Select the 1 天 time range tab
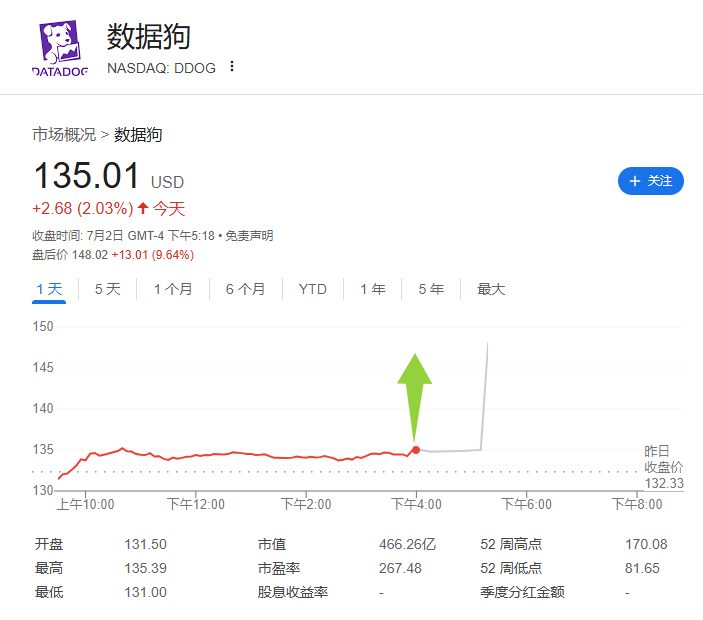 [49, 289]
